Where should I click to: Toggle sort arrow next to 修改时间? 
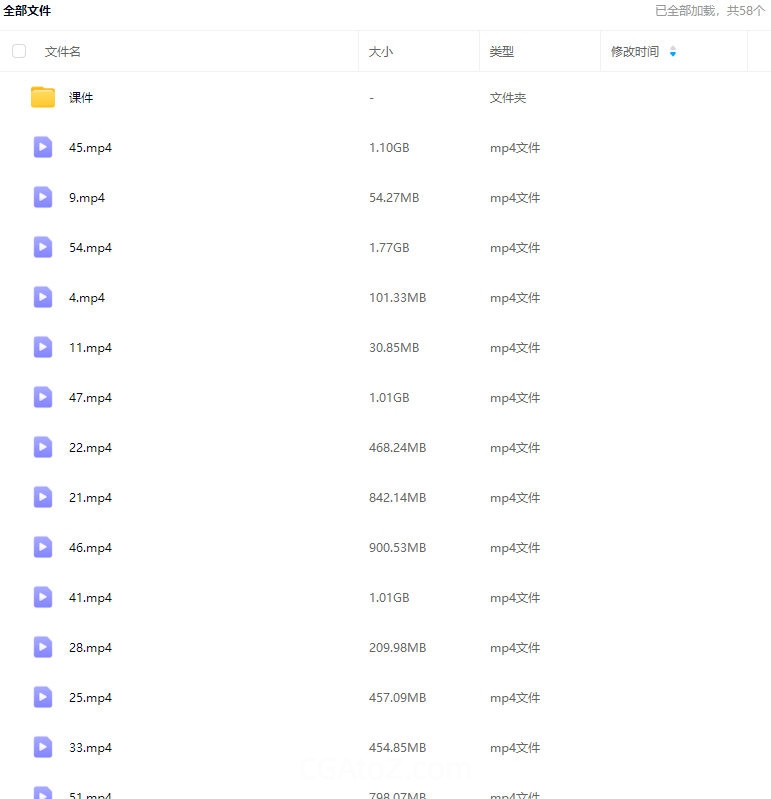[x=672, y=52]
